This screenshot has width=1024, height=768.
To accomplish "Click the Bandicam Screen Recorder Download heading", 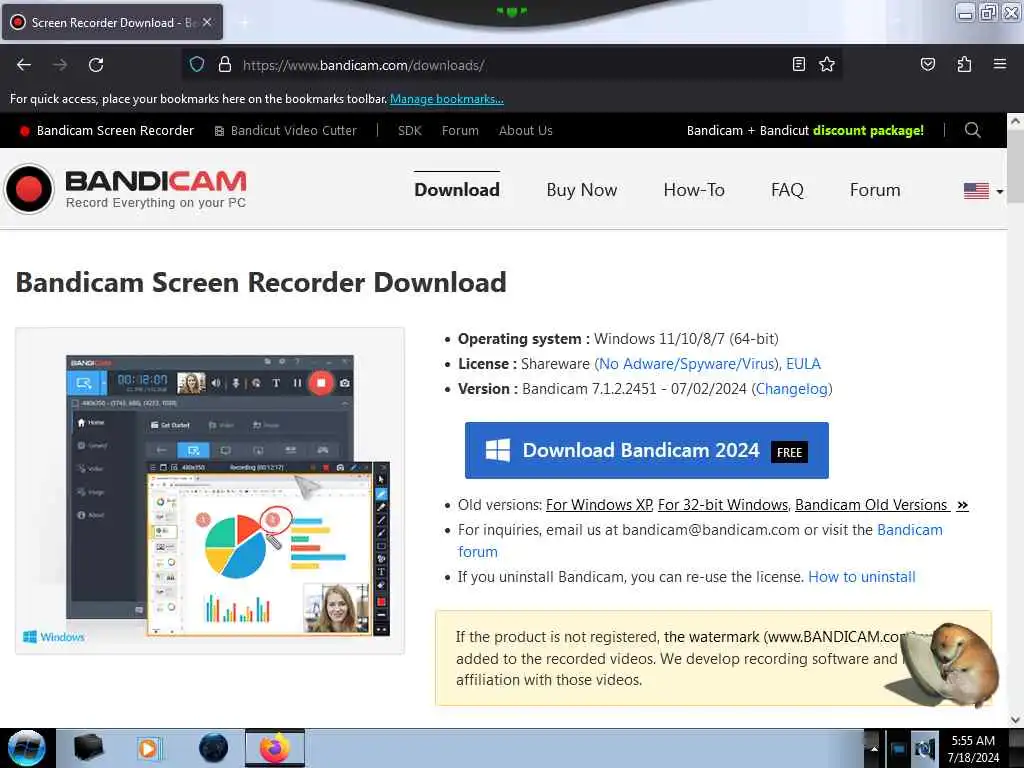I will click(x=261, y=283).
